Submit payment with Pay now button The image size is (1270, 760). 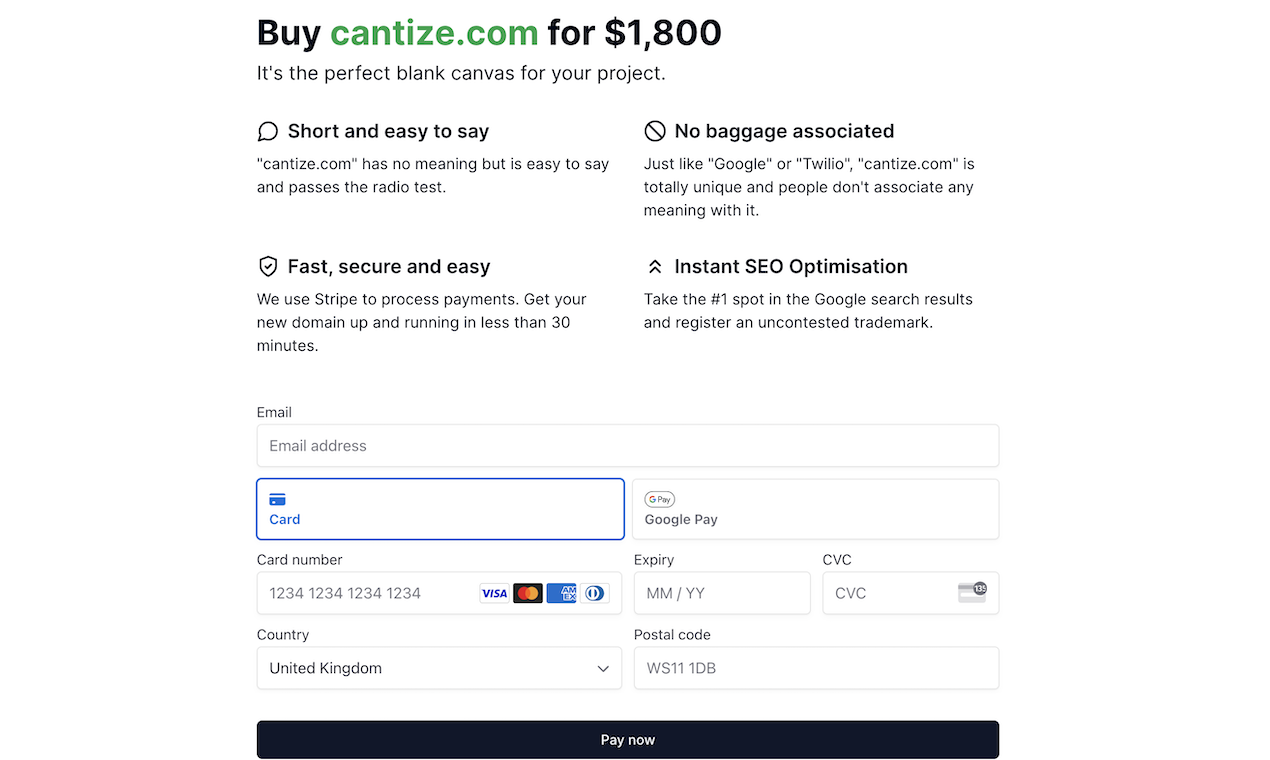tap(628, 740)
